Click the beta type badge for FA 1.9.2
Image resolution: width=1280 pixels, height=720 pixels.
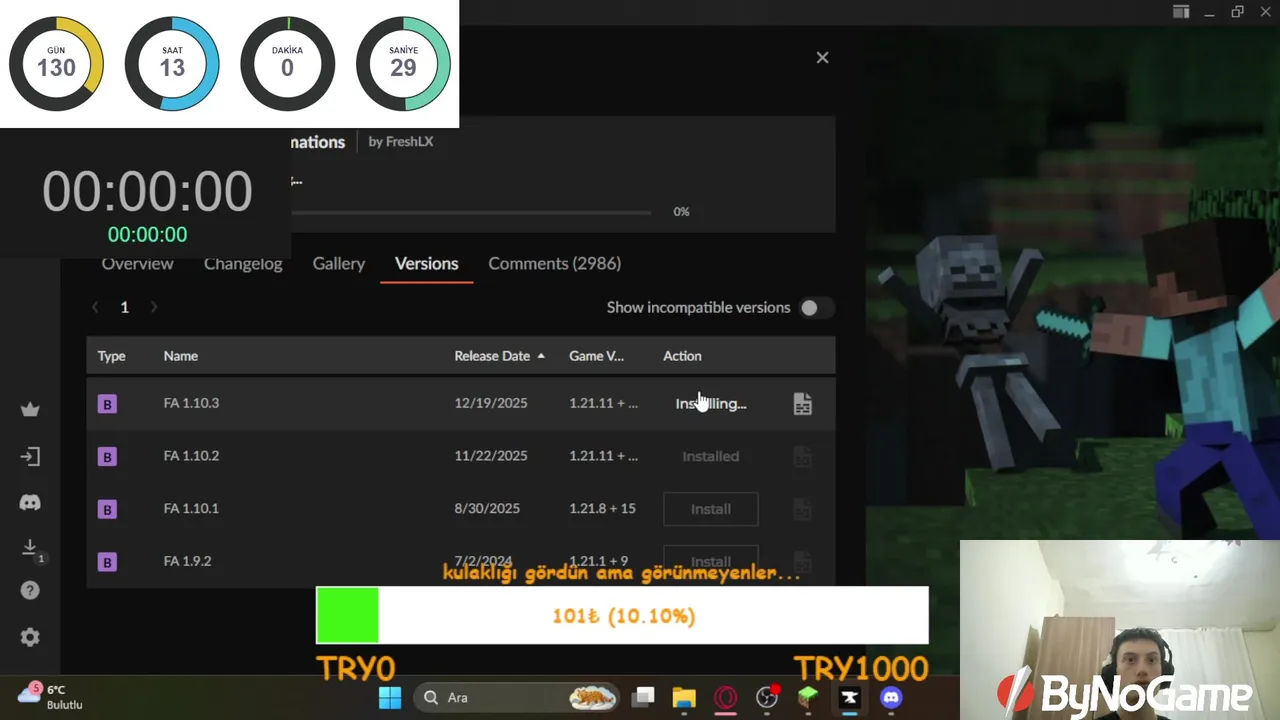click(107, 562)
